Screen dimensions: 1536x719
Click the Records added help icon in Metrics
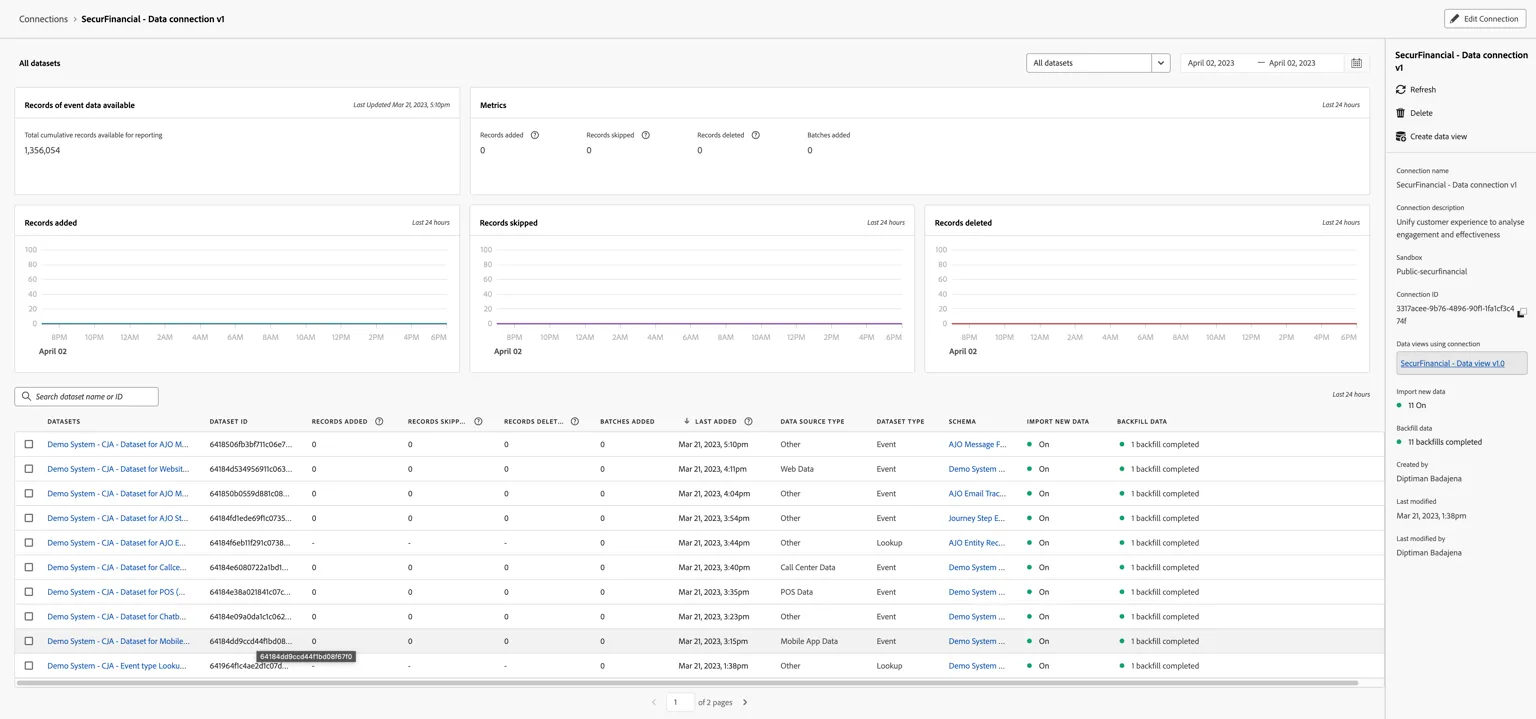pyautogui.click(x=535, y=135)
